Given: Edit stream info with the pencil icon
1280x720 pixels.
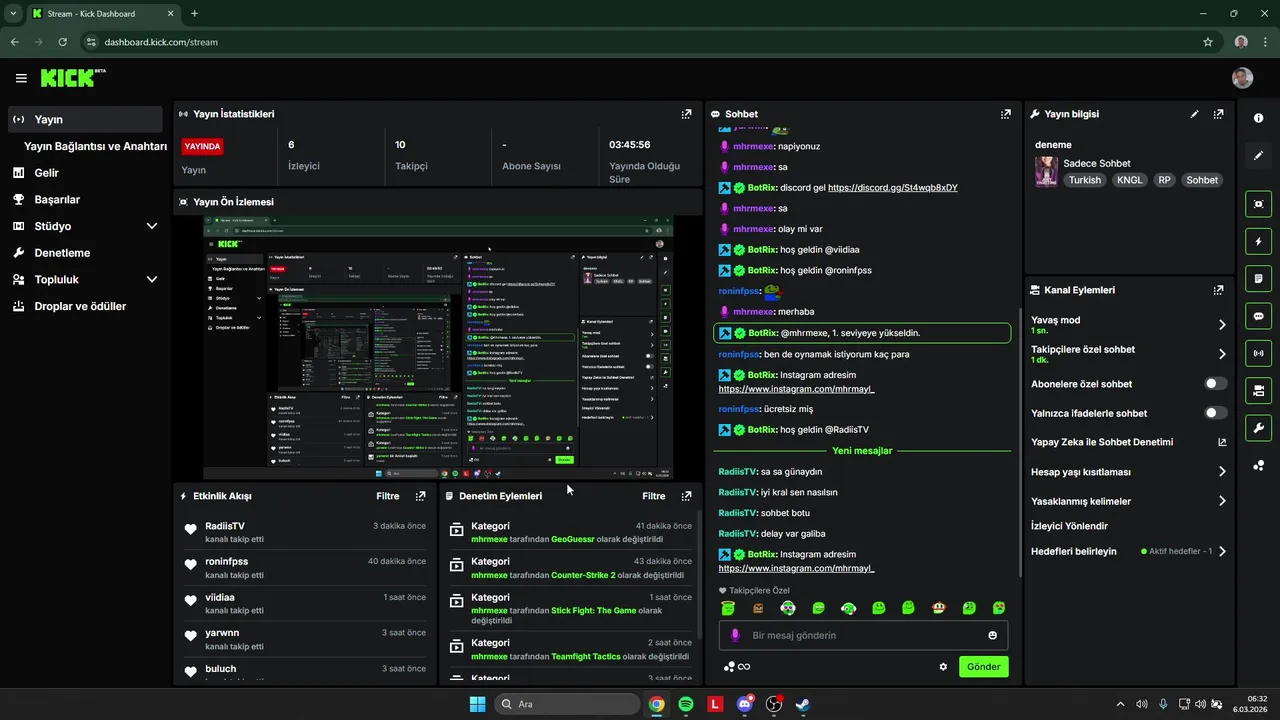Looking at the screenshot, I should tap(1194, 114).
